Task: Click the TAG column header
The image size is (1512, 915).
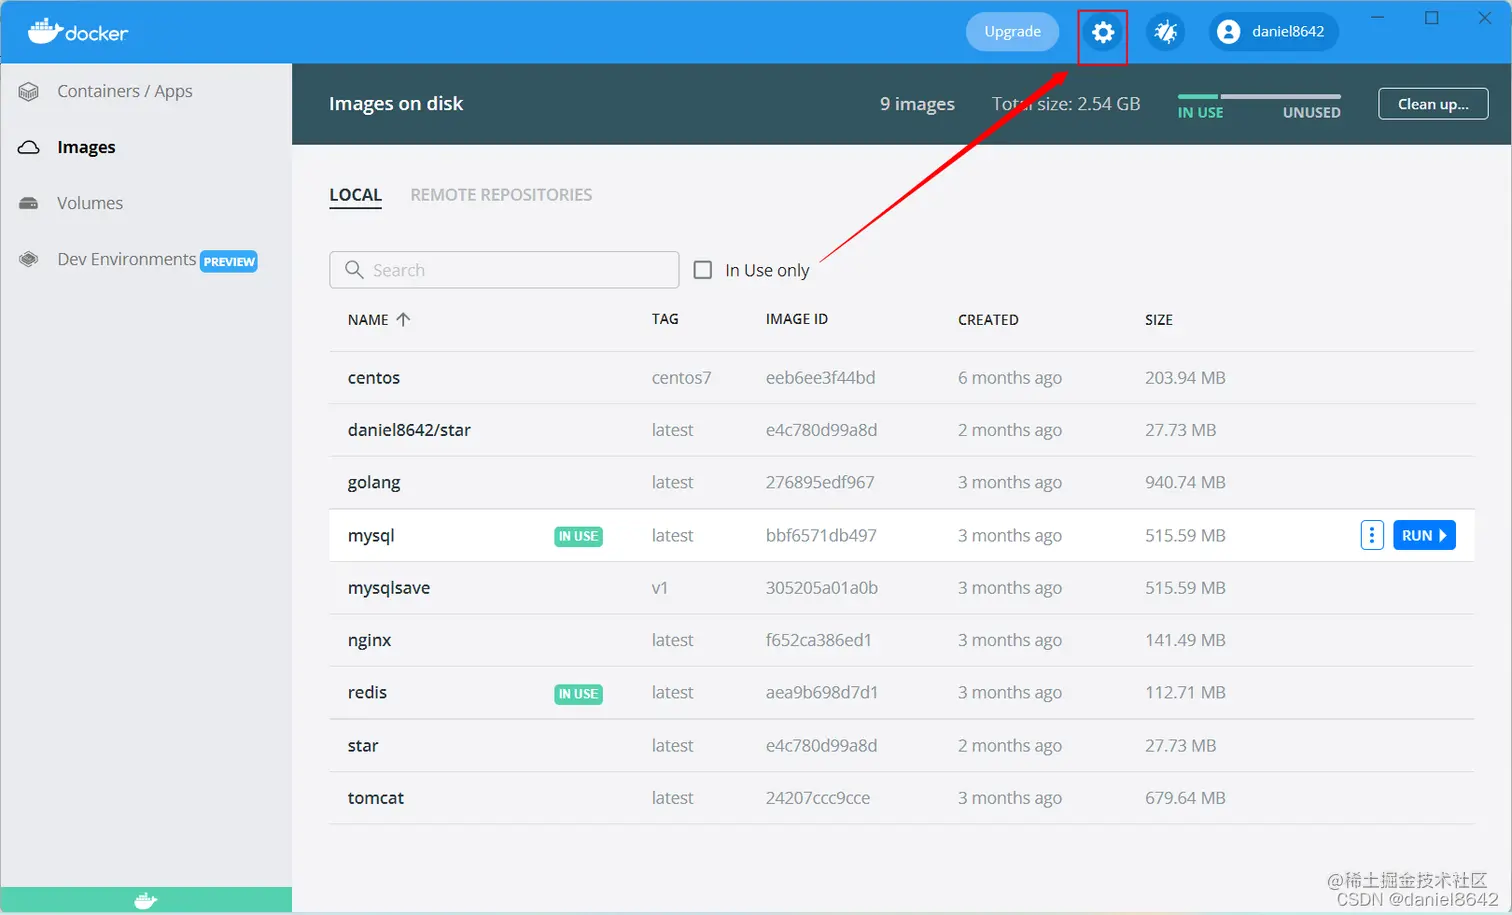Action: 665,319
